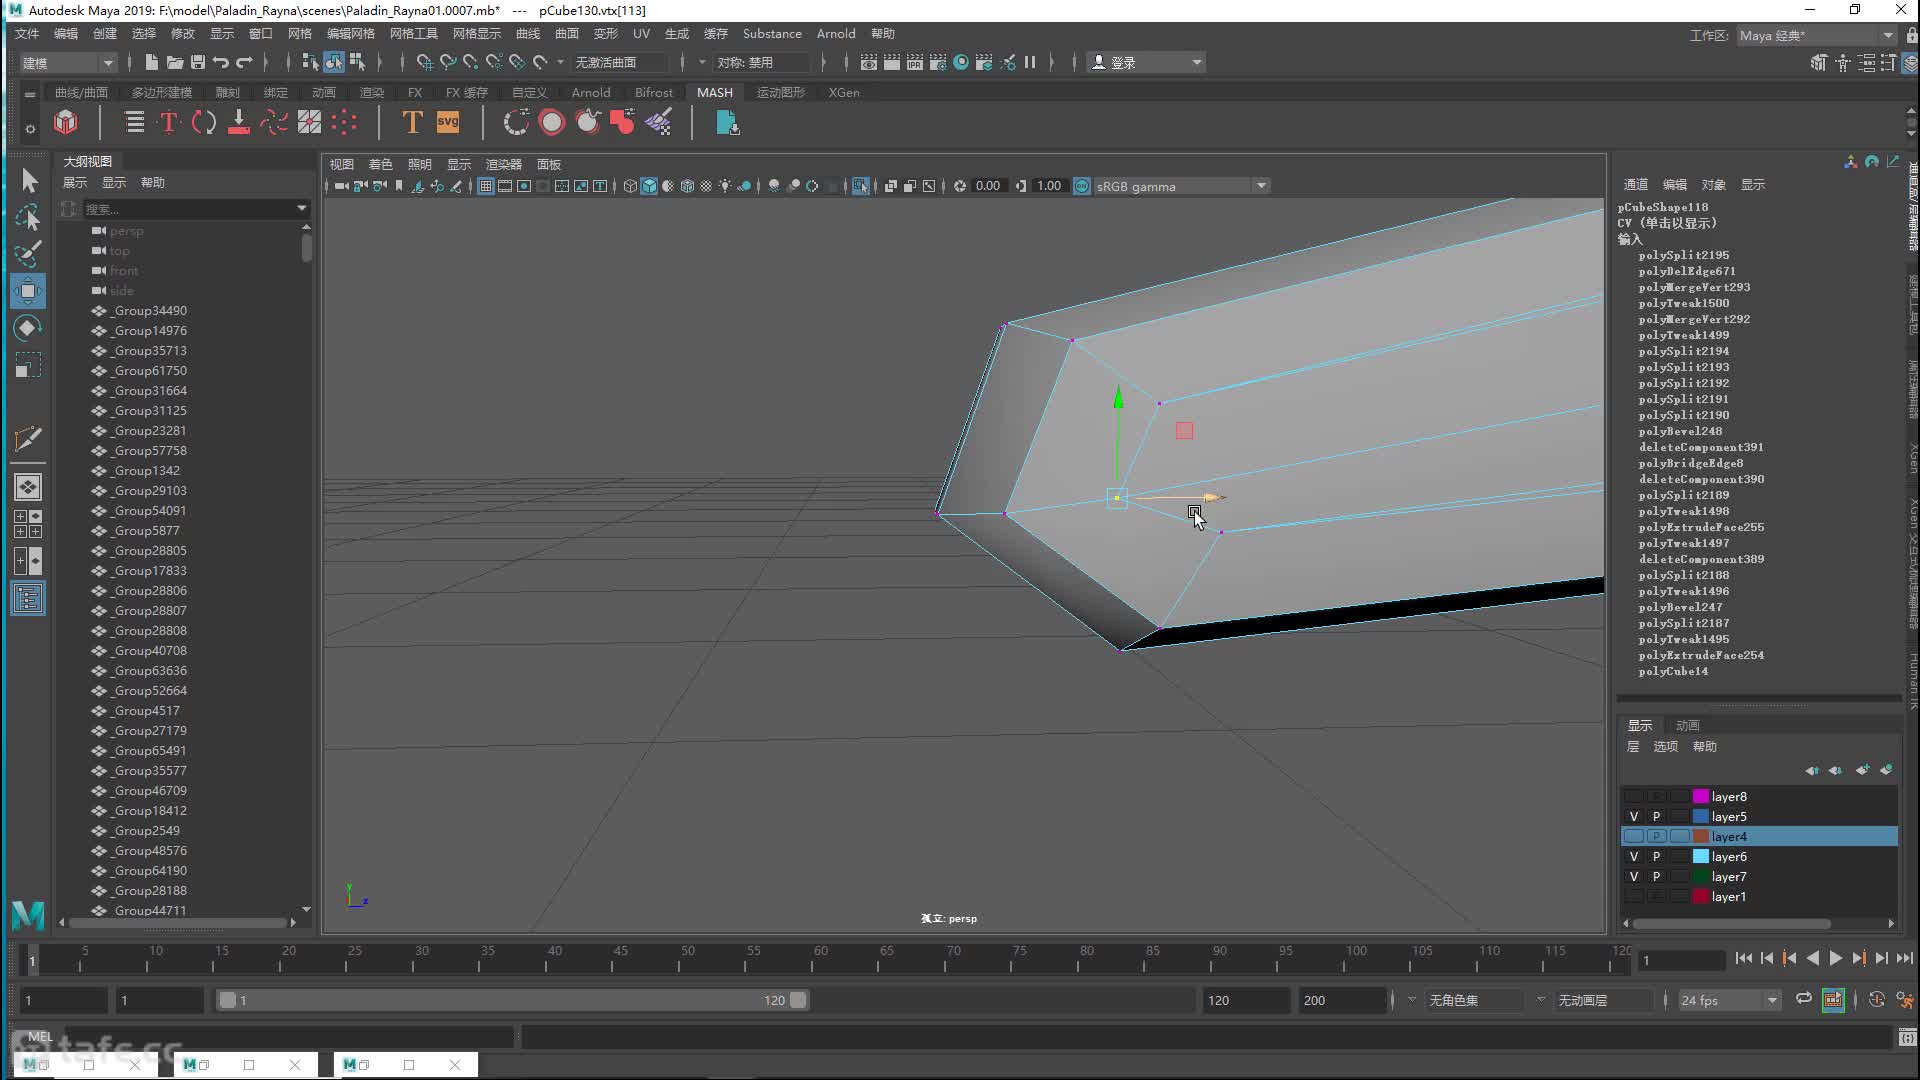Switch to the Arnold shelf tab

coord(591,92)
